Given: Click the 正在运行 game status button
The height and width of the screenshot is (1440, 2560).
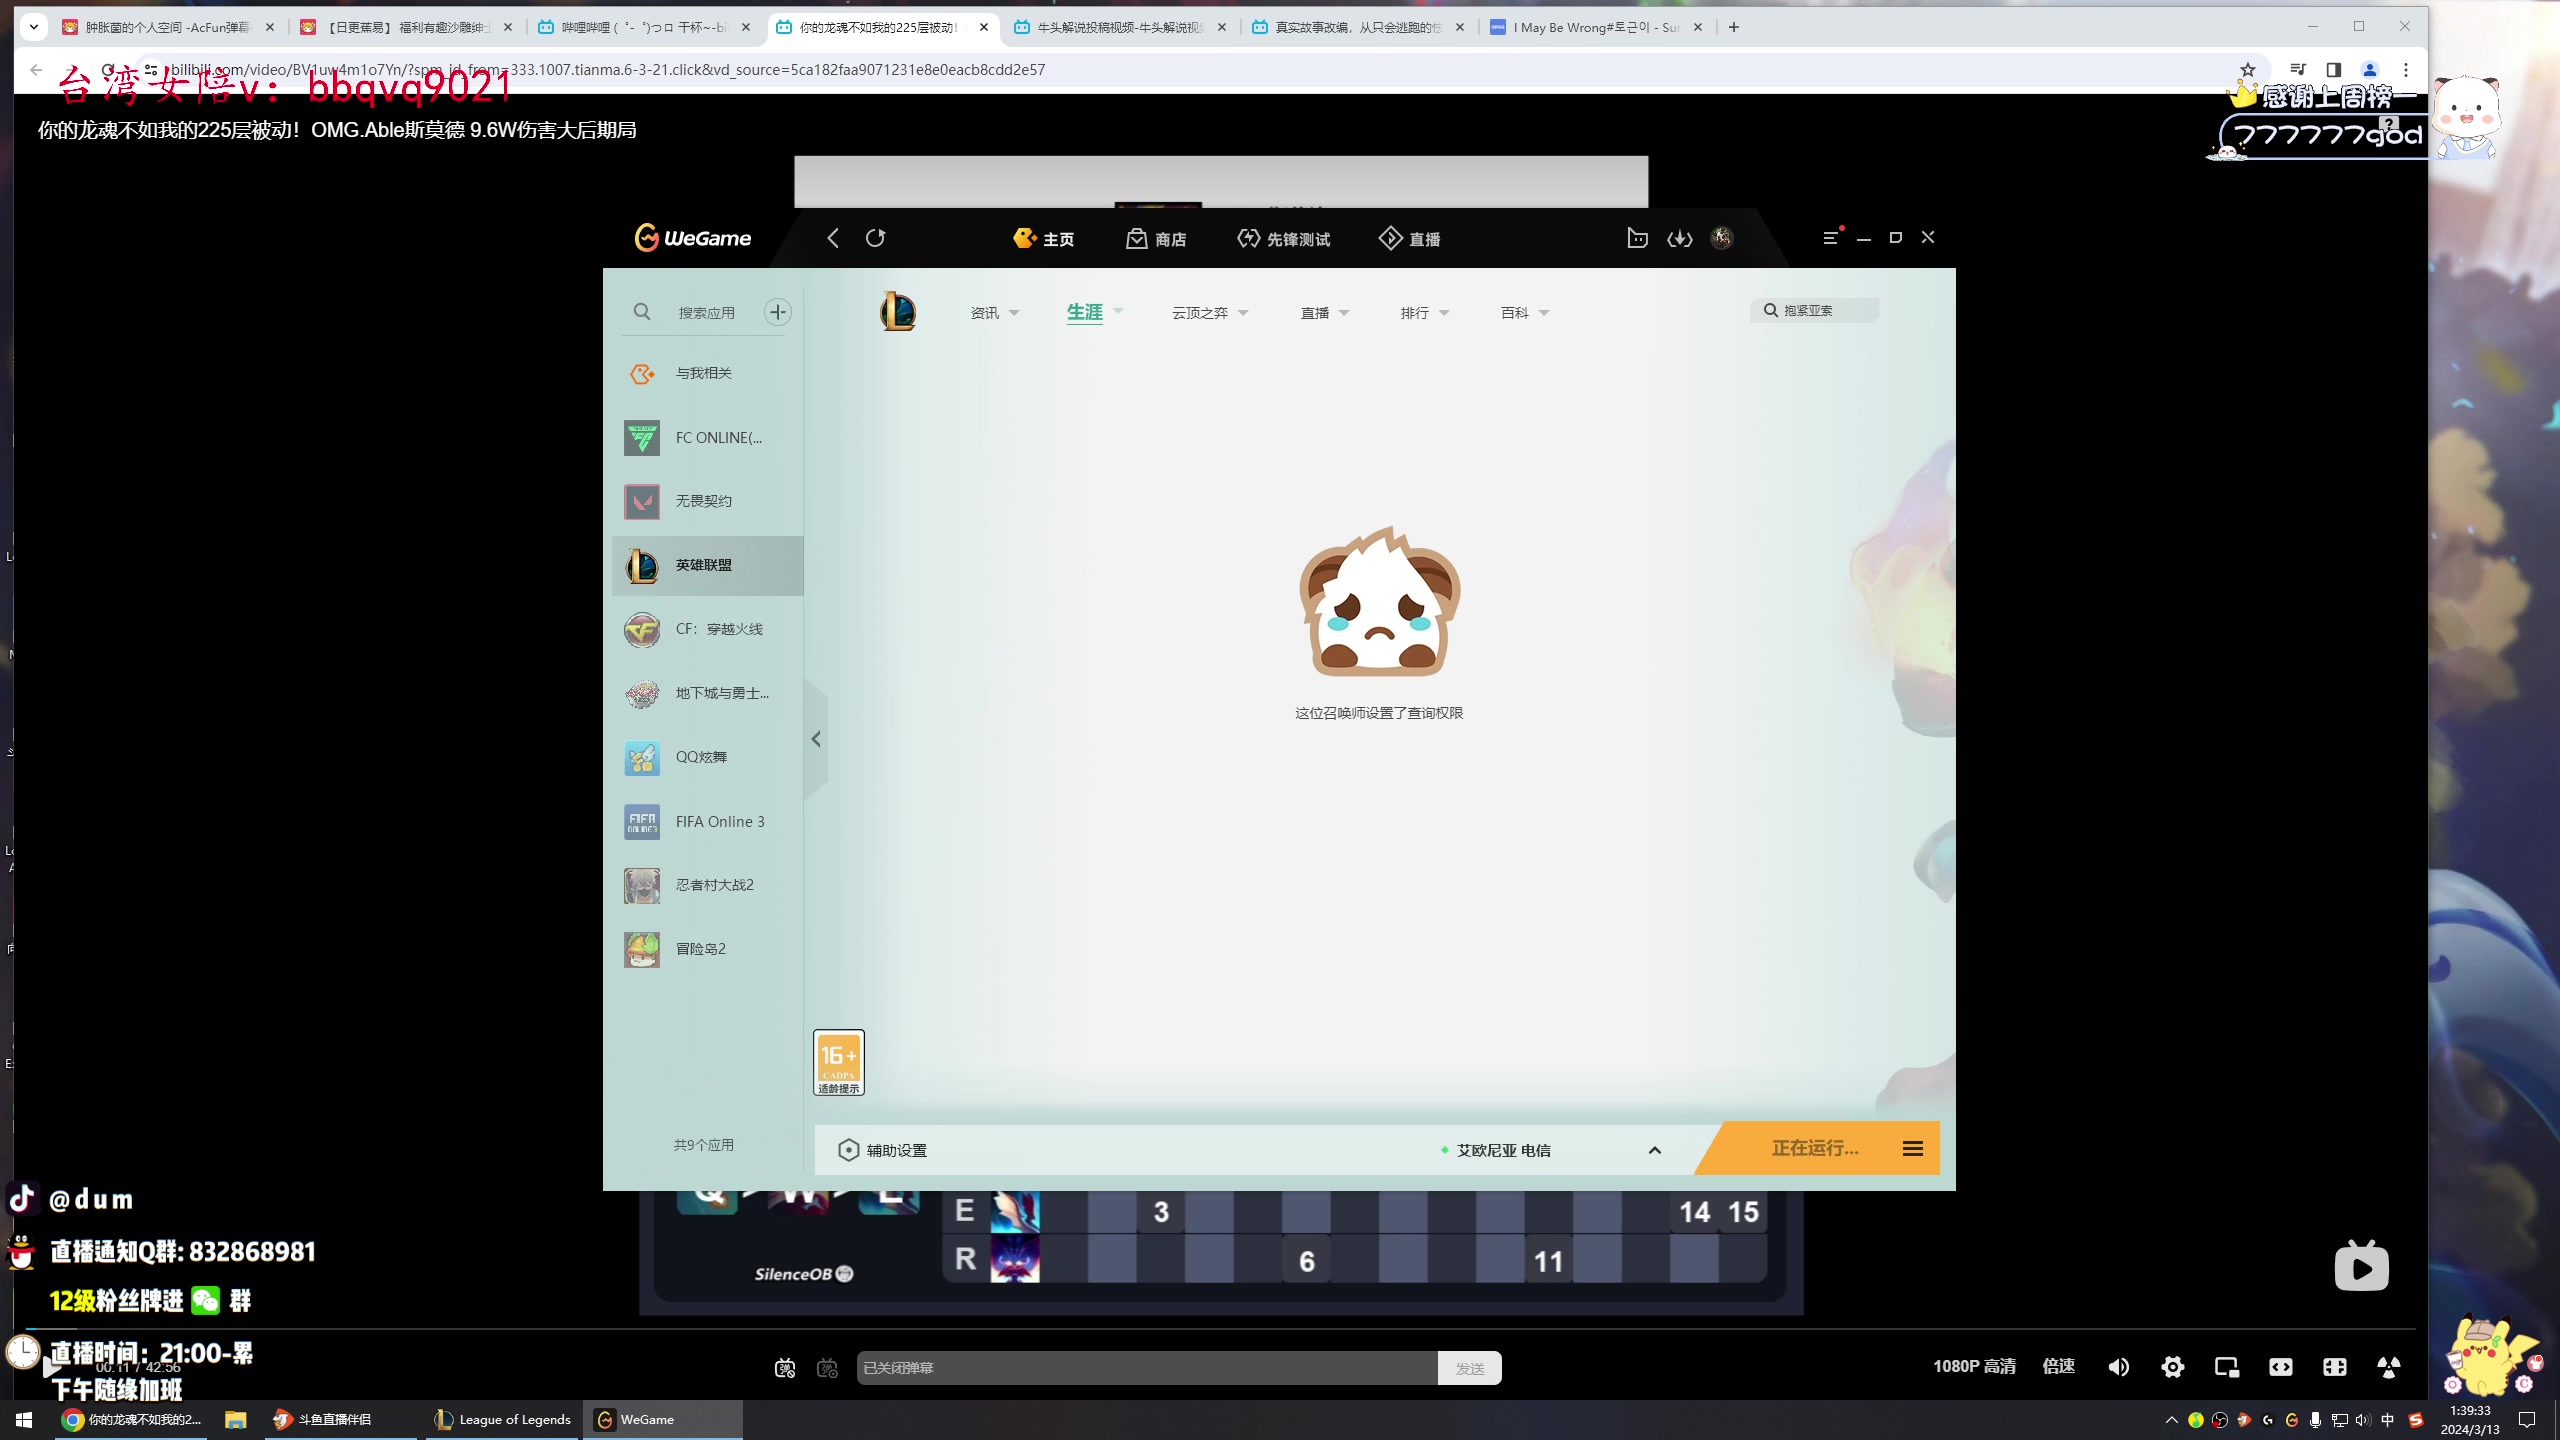Looking at the screenshot, I should point(1815,1148).
